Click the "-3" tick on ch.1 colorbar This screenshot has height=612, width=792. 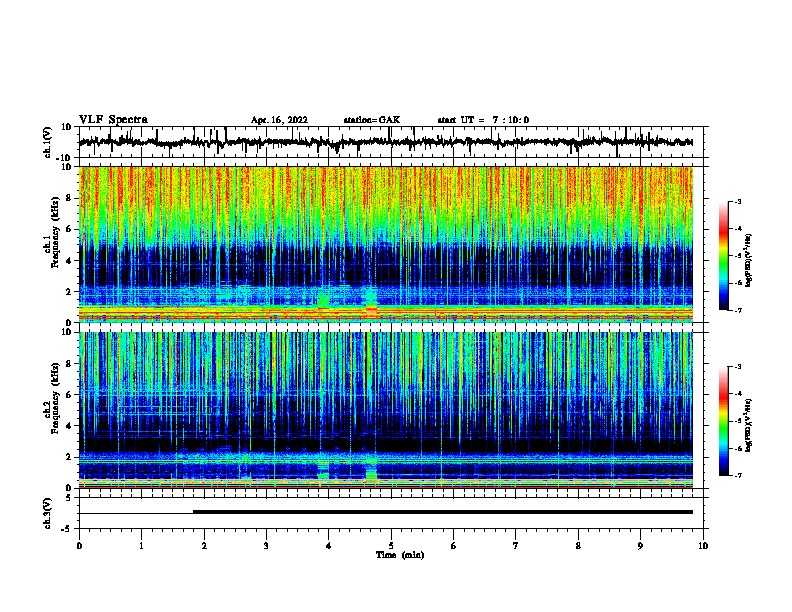point(737,201)
